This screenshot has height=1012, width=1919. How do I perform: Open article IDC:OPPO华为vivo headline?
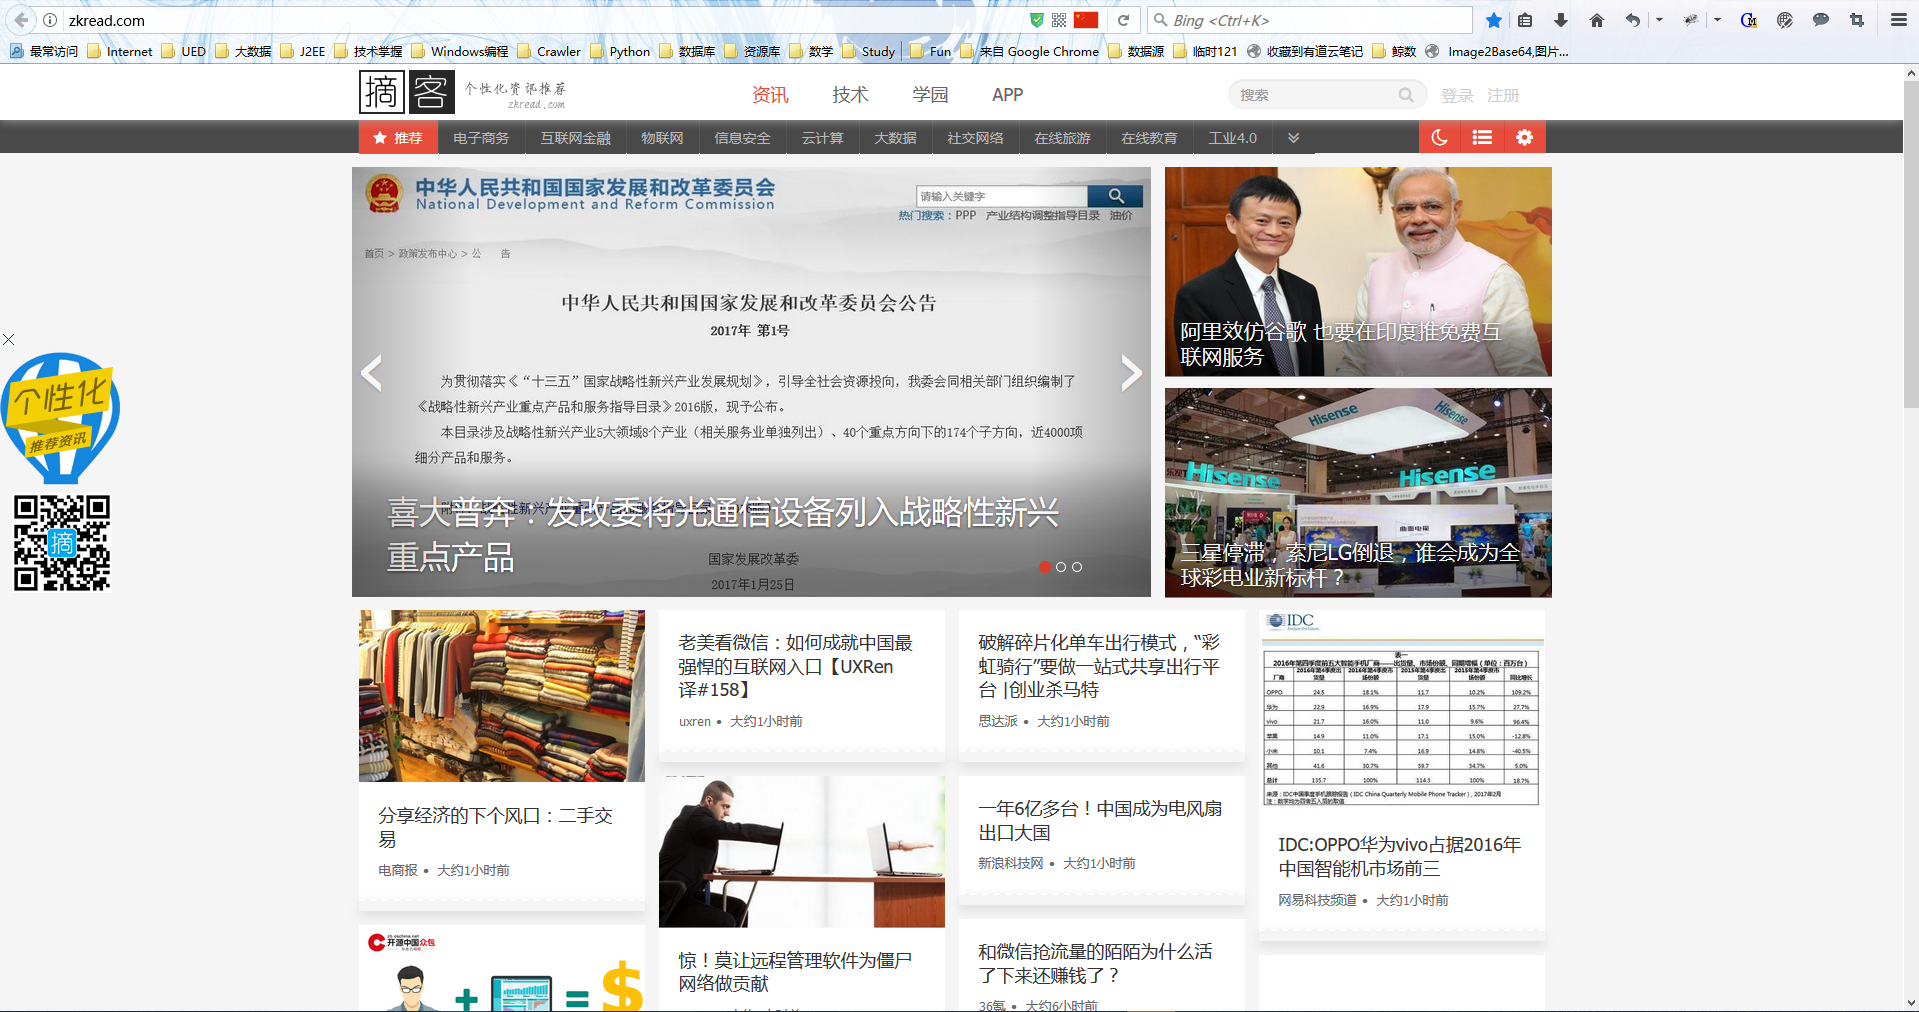coord(1399,856)
